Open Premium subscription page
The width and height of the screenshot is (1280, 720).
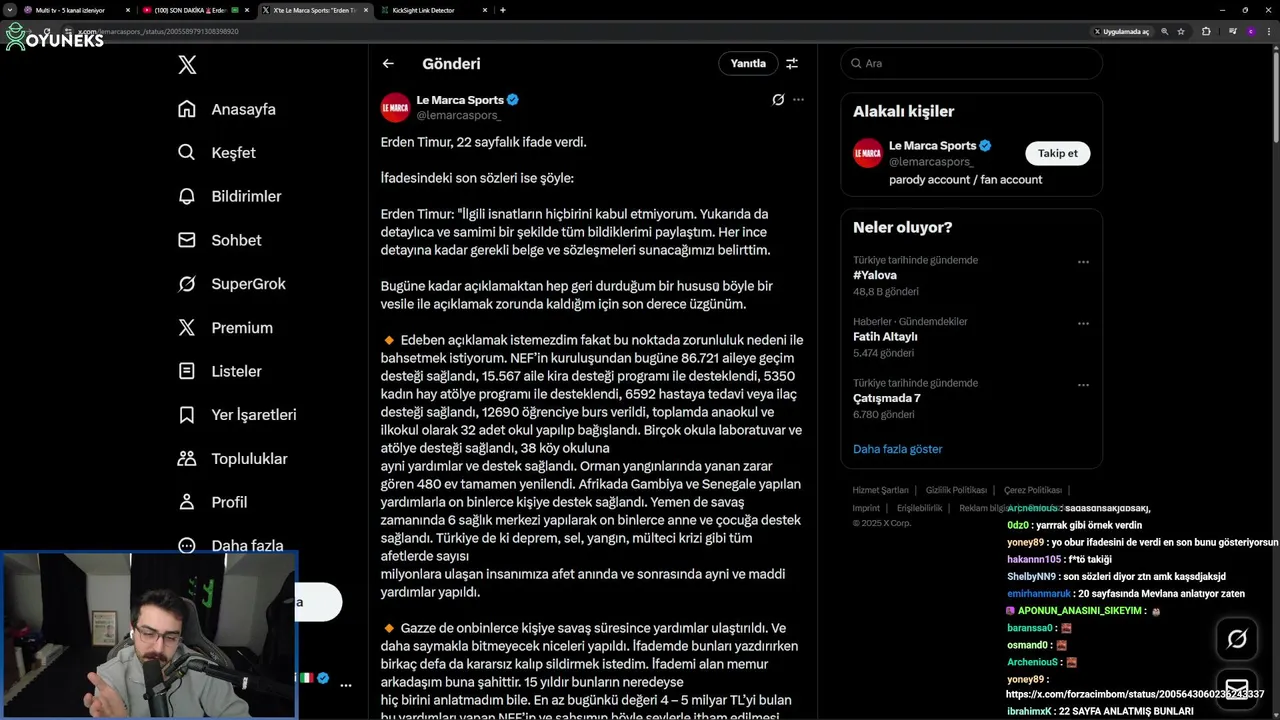[224, 328]
